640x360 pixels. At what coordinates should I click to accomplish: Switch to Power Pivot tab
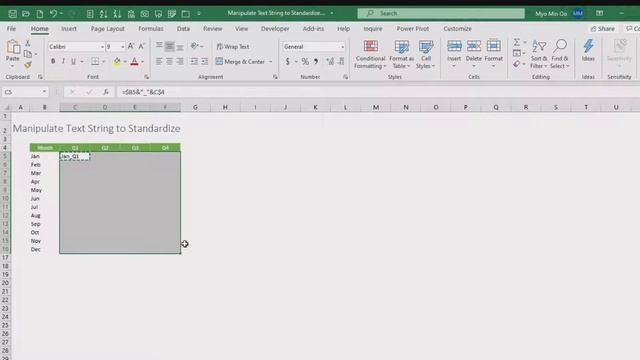coord(413,29)
